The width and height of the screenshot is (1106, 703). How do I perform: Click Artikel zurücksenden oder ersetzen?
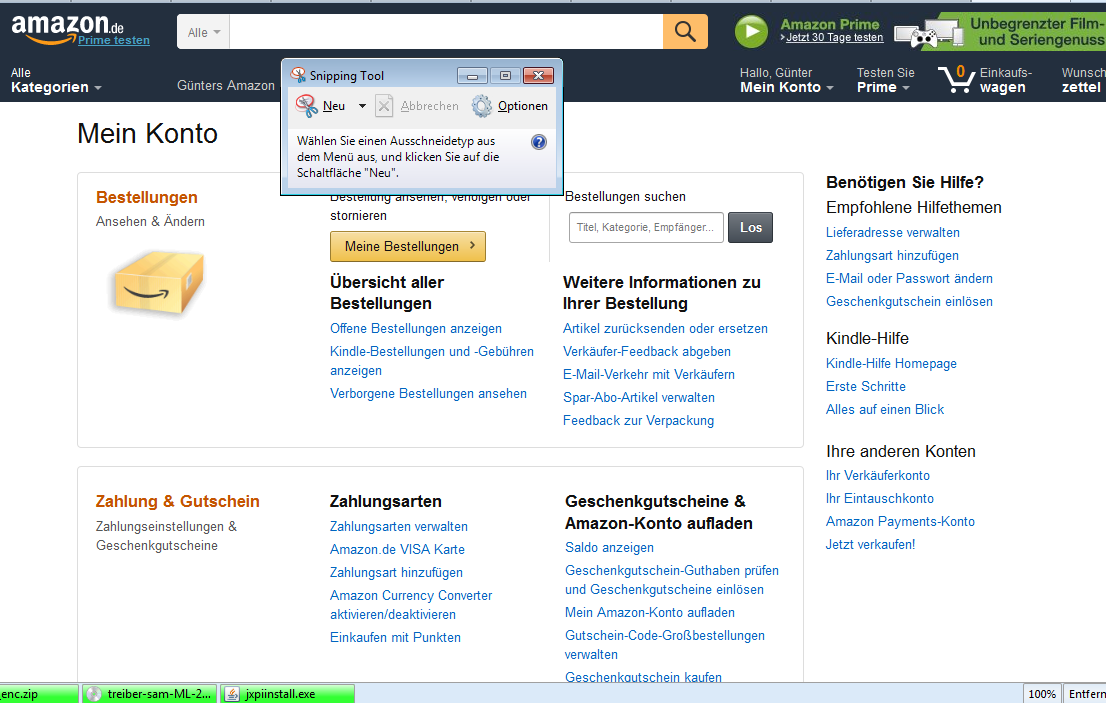(665, 329)
